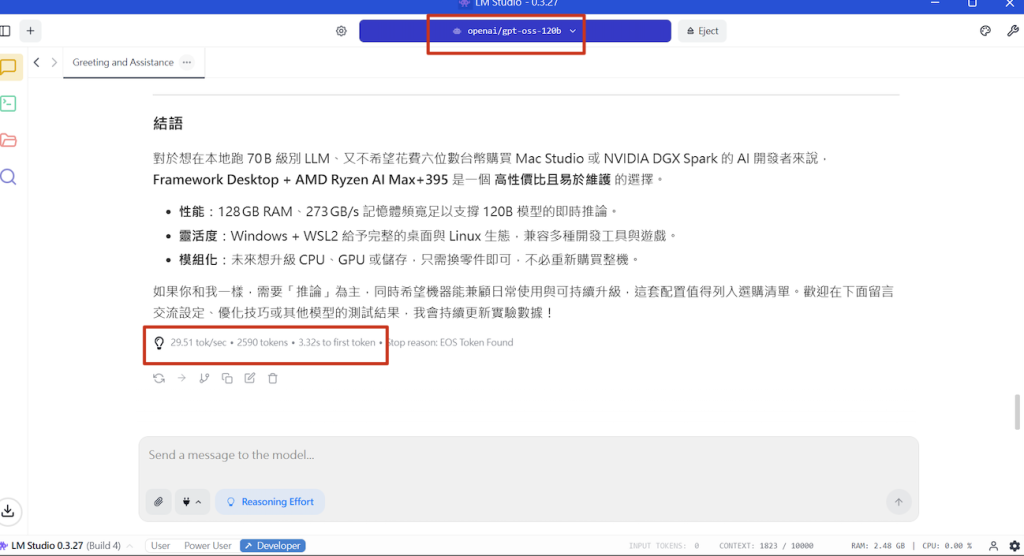
Task: Continue the assistant message with the arrow icon
Action: click(182, 378)
